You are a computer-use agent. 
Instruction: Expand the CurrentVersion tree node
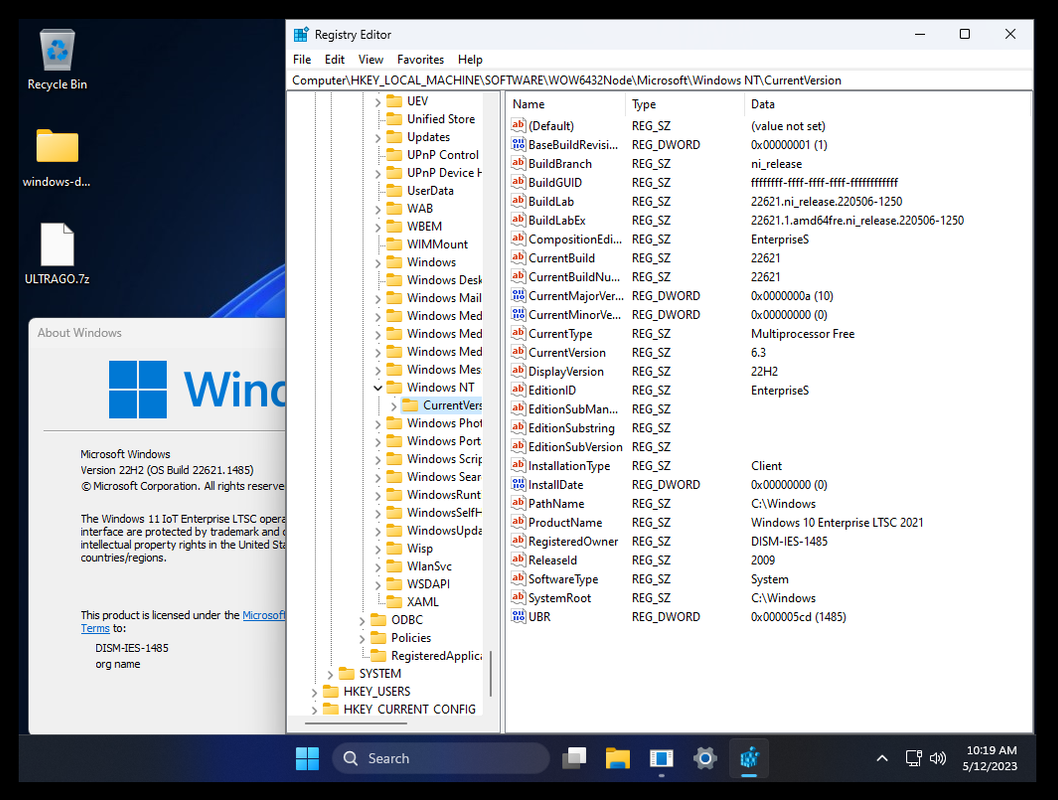(393, 405)
